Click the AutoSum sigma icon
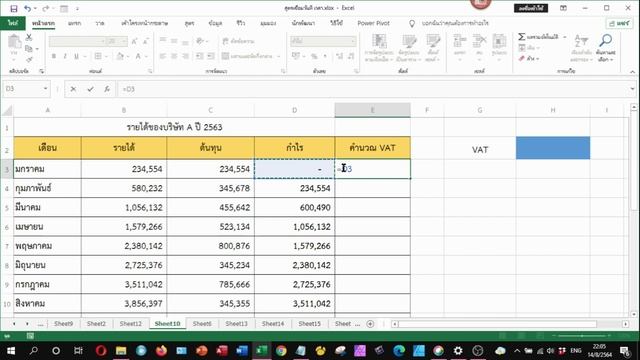 [x=522, y=37]
